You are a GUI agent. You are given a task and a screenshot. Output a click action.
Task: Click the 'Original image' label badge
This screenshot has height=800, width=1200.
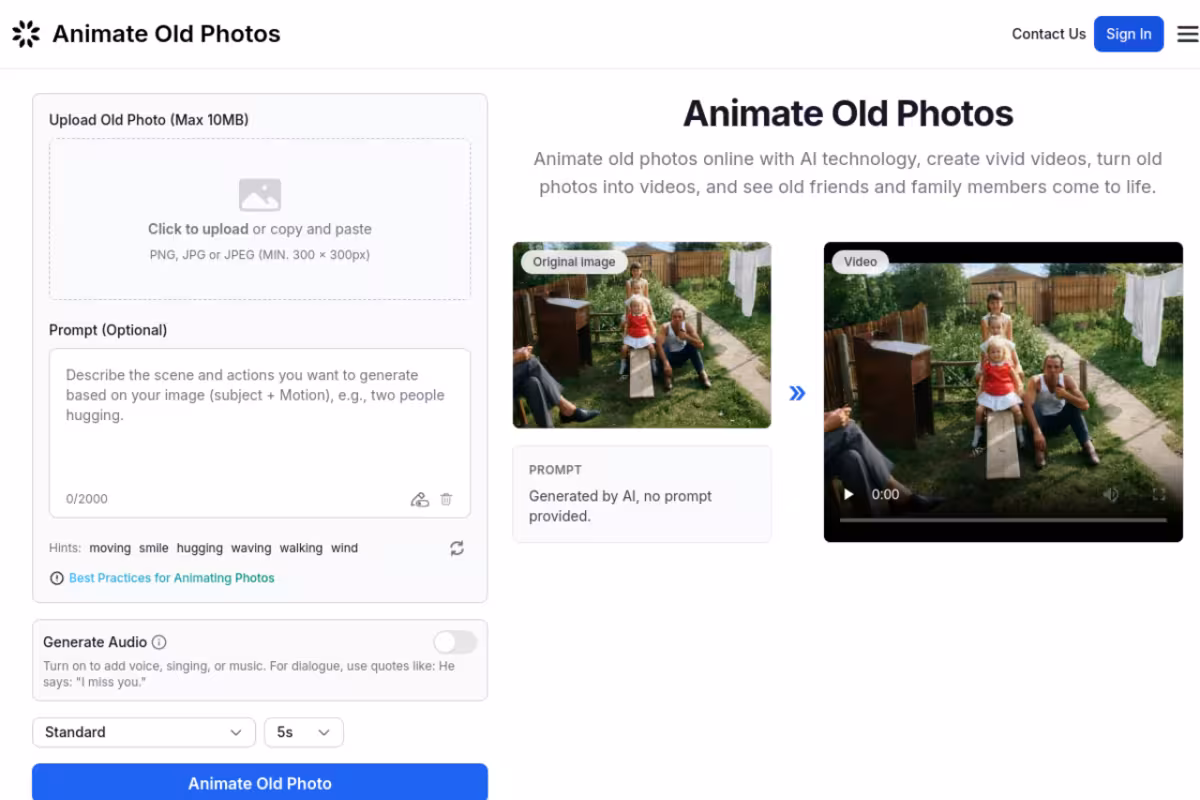point(574,262)
